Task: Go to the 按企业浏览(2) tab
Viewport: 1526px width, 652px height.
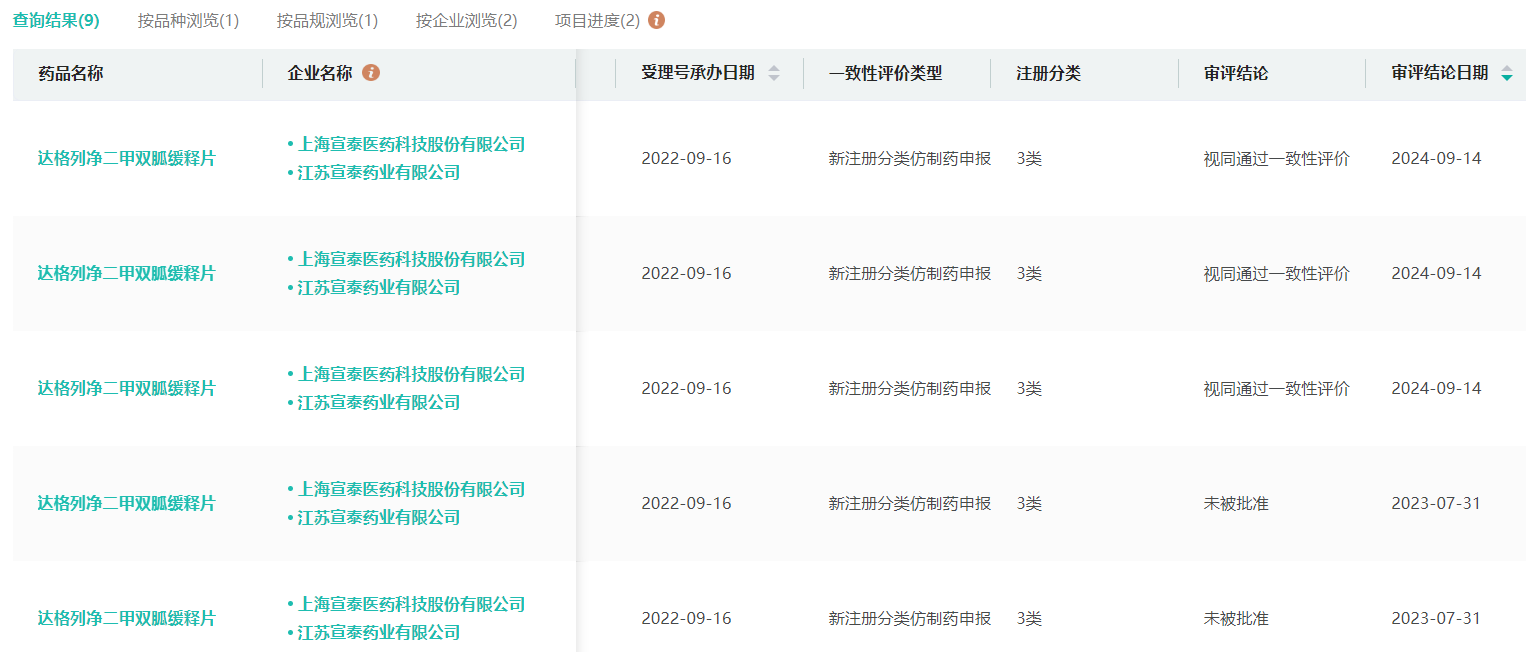Action: 466,20
